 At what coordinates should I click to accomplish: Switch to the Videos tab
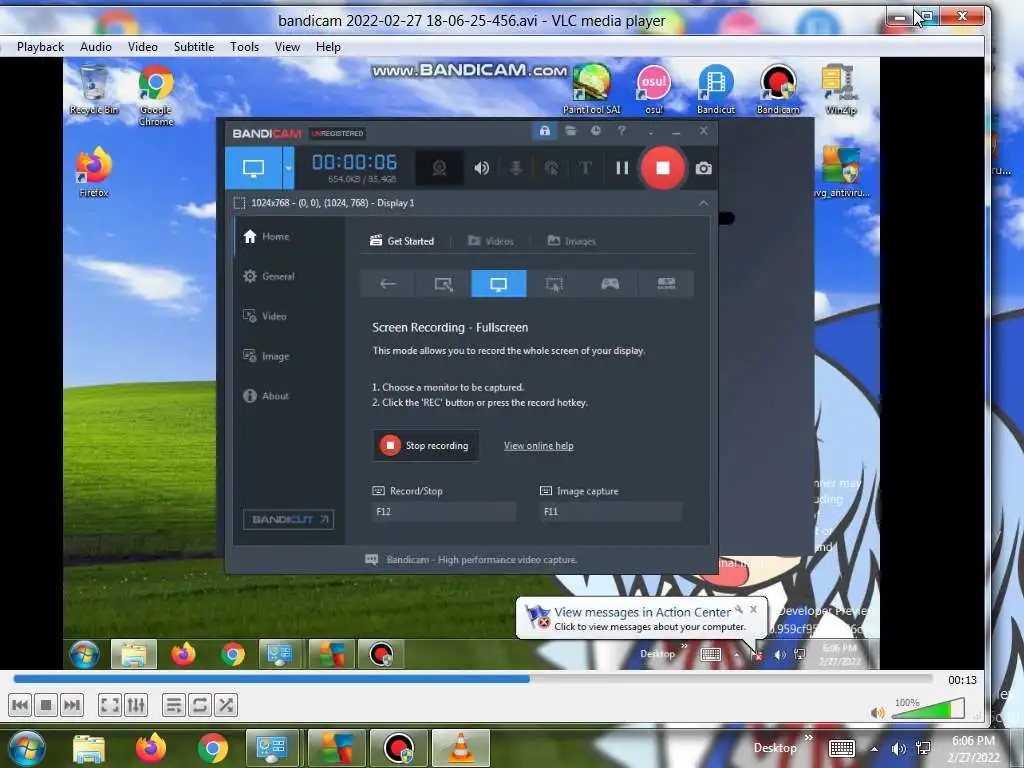490,241
